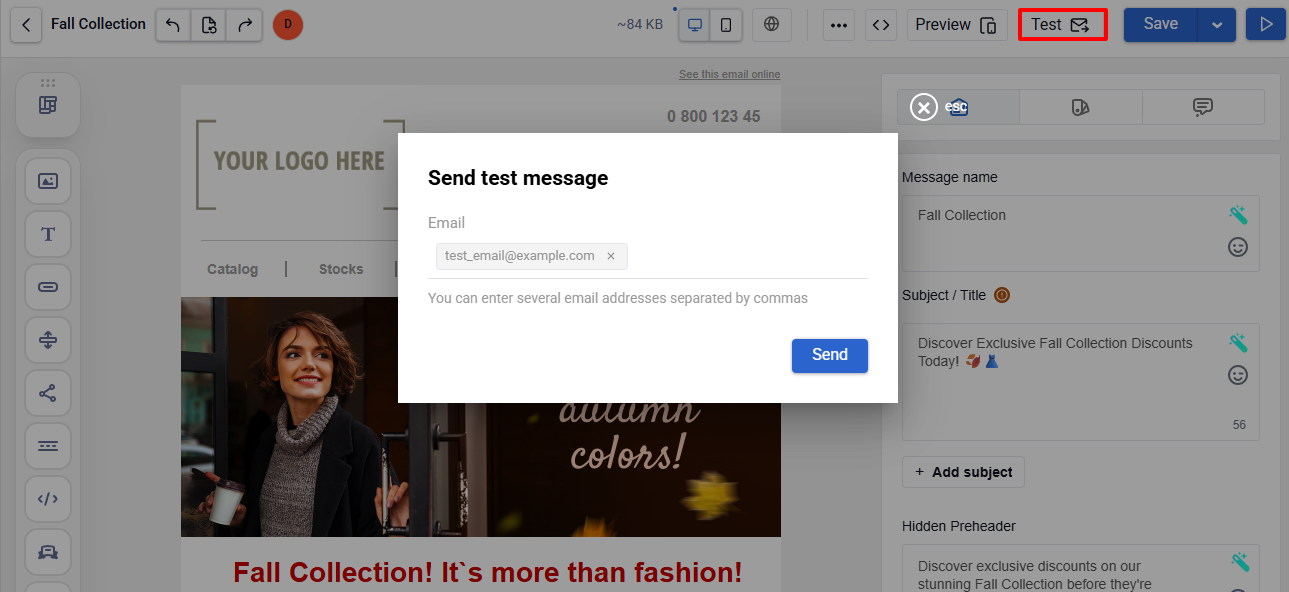Open the first settings tab in the right panel
This screenshot has width=1289, height=592.
click(959, 107)
